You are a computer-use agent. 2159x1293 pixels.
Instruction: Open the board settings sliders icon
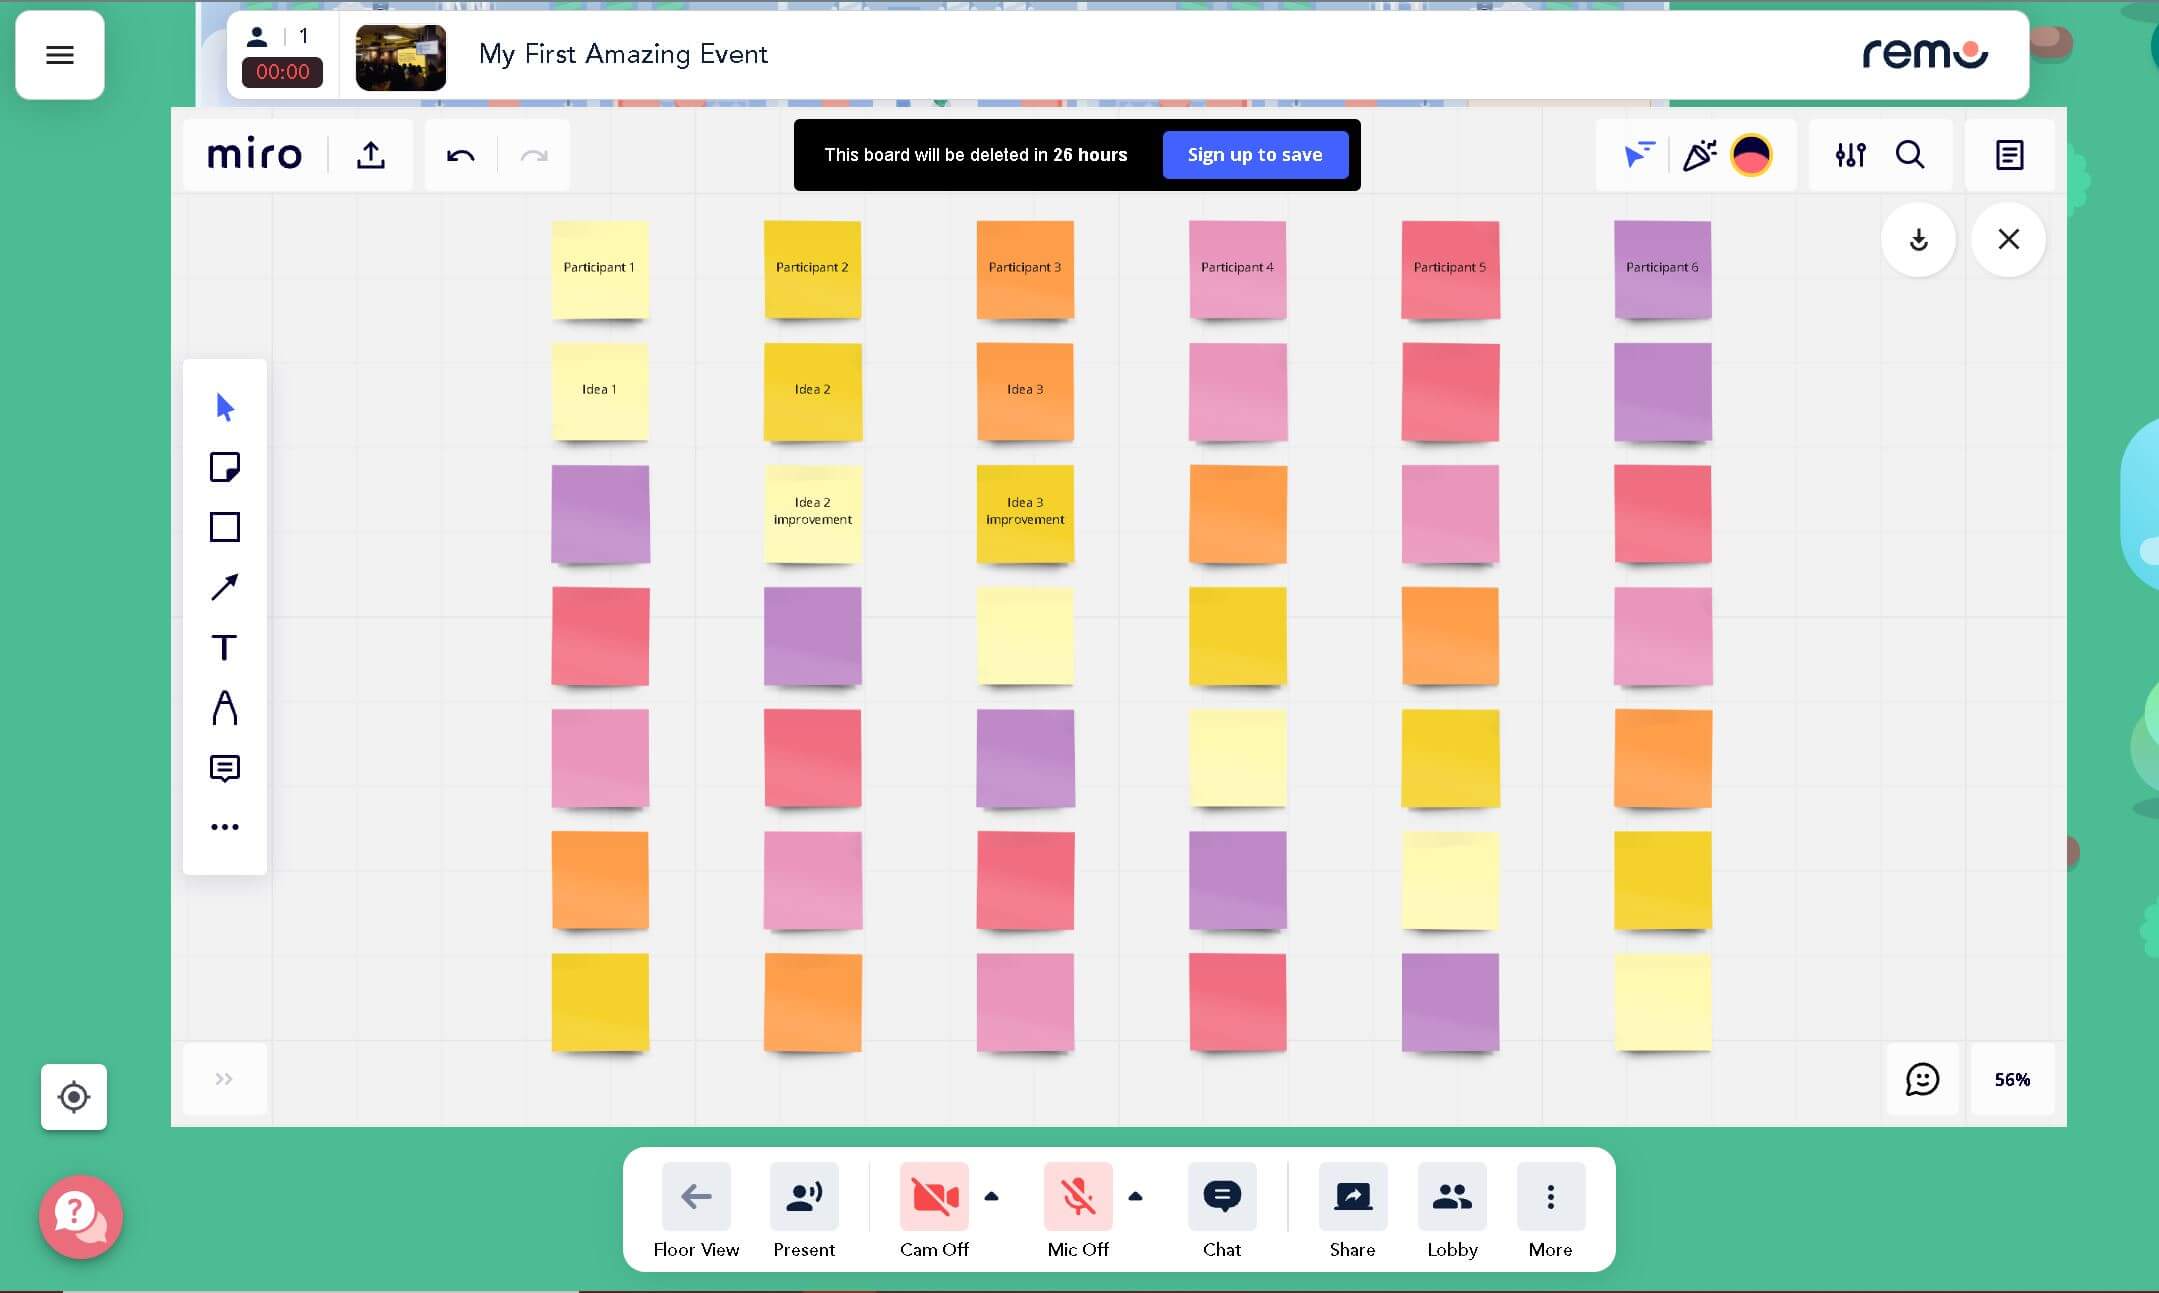click(1850, 155)
